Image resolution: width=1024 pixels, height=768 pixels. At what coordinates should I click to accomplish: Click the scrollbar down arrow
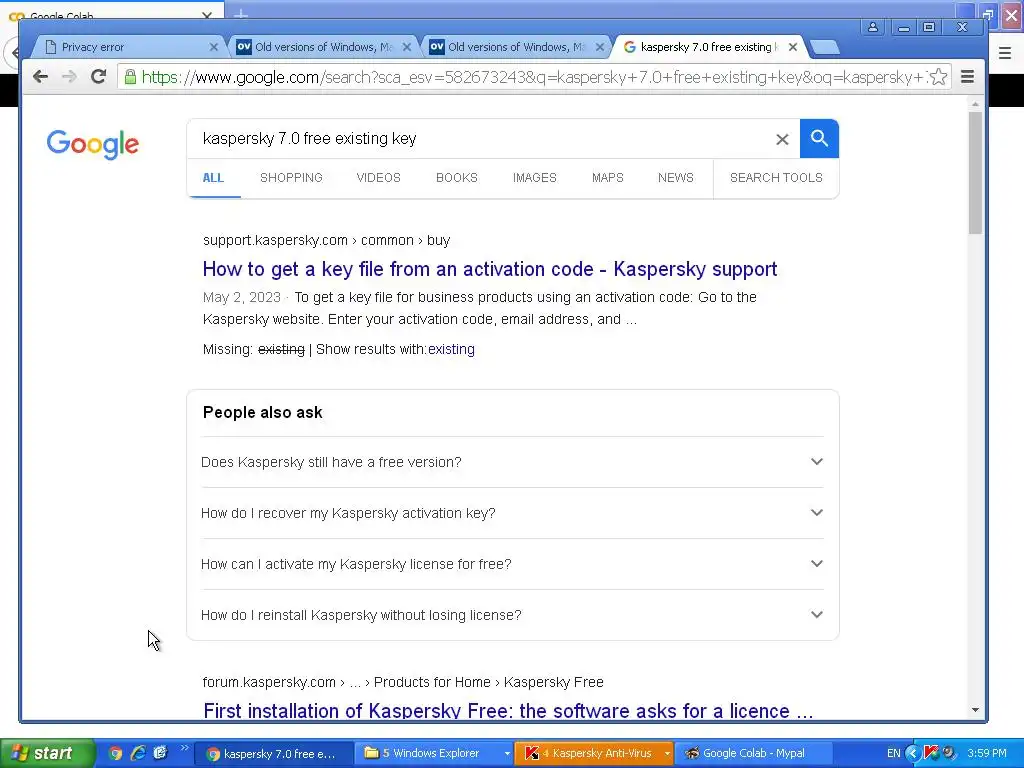tap(975, 710)
